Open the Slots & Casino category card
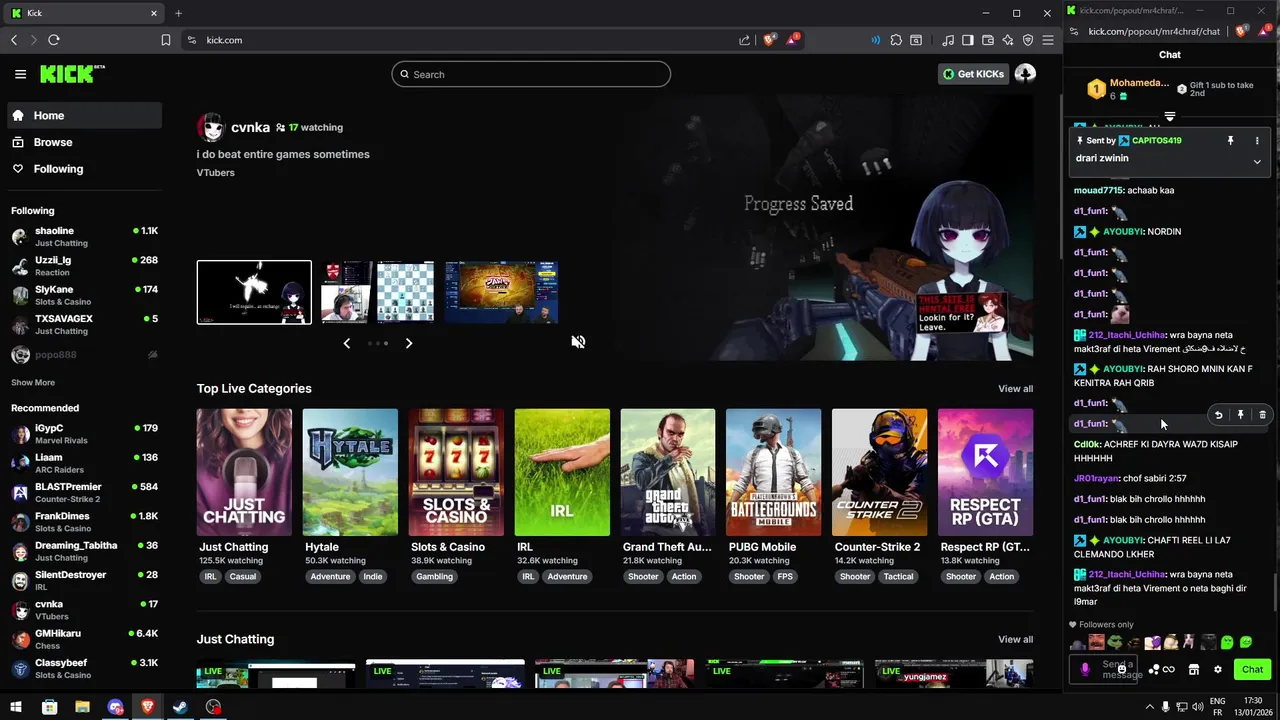The width and height of the screenshot is (1280, 720). point(456,472)
